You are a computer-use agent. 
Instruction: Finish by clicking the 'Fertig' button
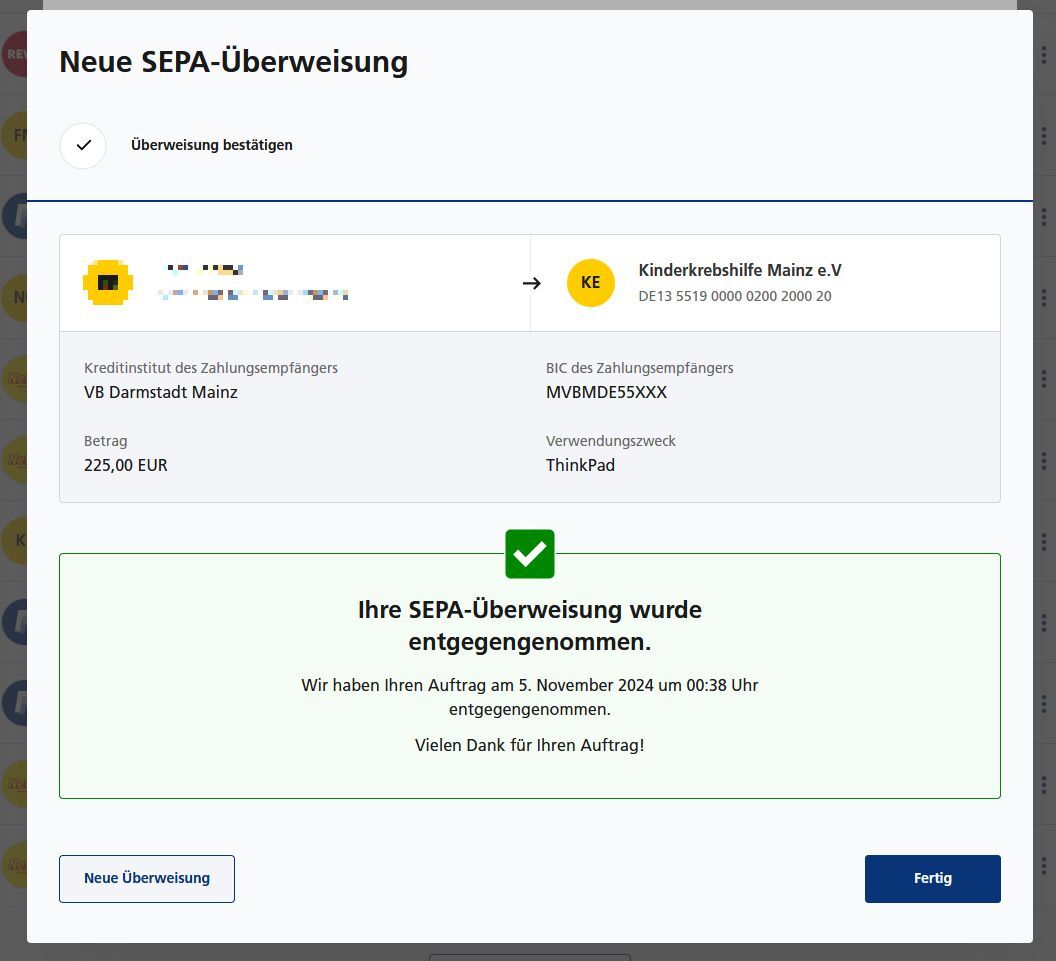pos(932,879)
